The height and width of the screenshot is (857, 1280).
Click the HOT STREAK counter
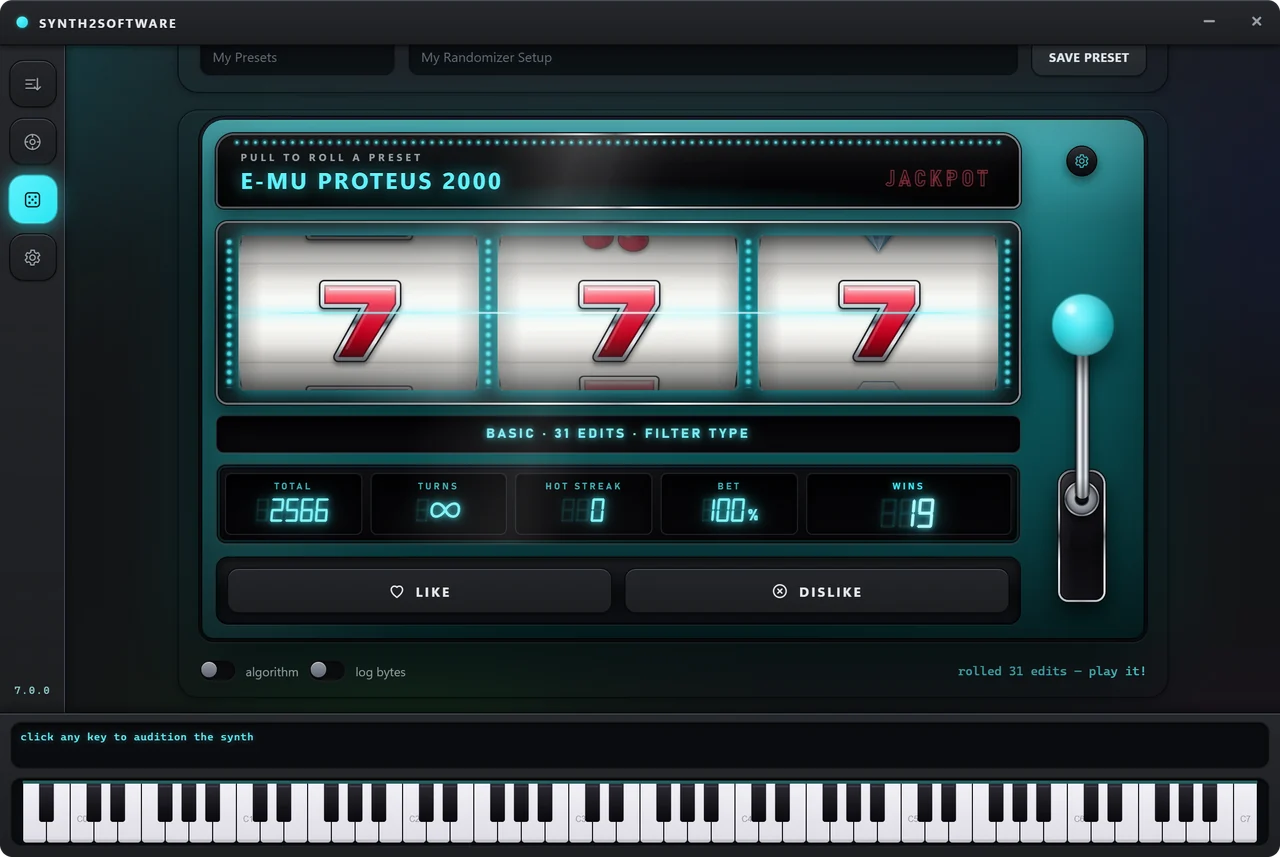[583, 504]
